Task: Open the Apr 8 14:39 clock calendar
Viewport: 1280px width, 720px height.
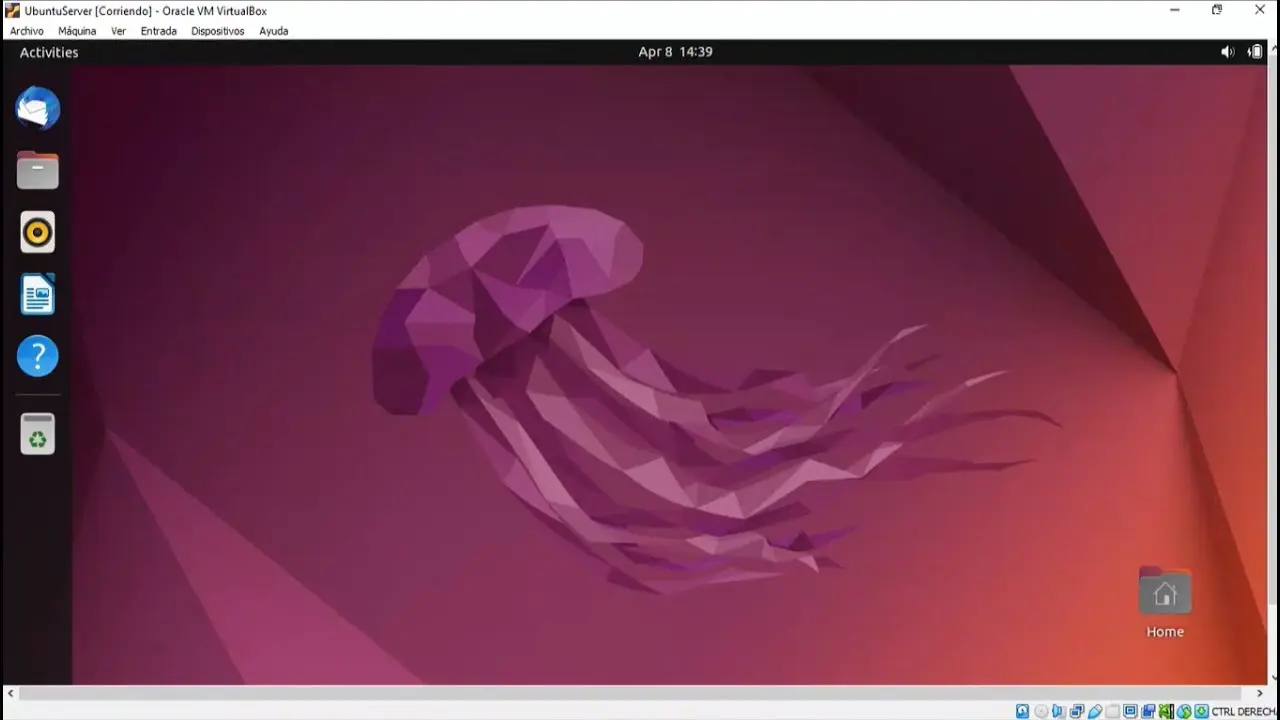Action: 675,52
